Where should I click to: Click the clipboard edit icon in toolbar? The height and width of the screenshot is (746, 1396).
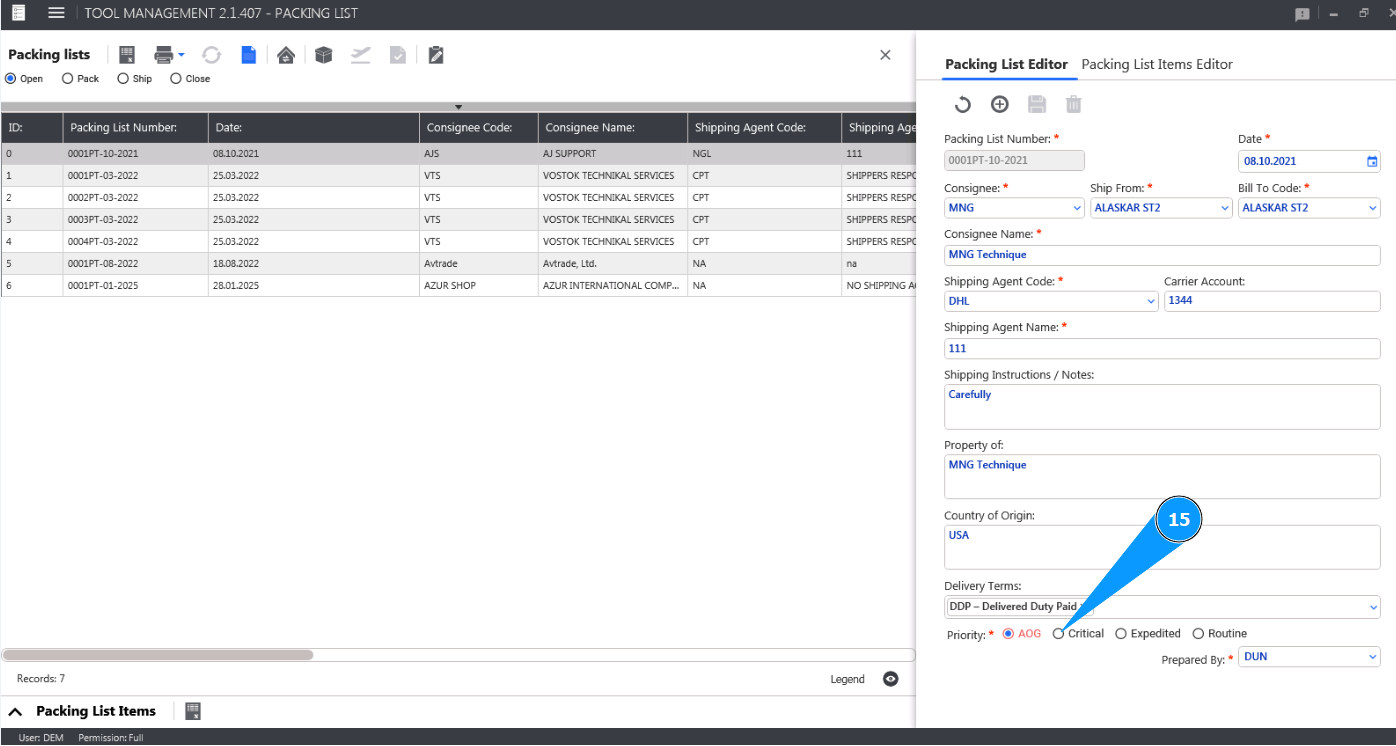(x=435, y=55)
